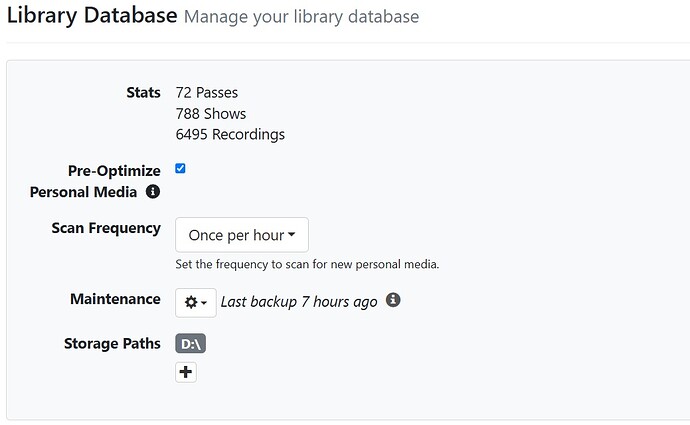Click the Stats label
690x425 pixels.
click(x=143, y=93)
